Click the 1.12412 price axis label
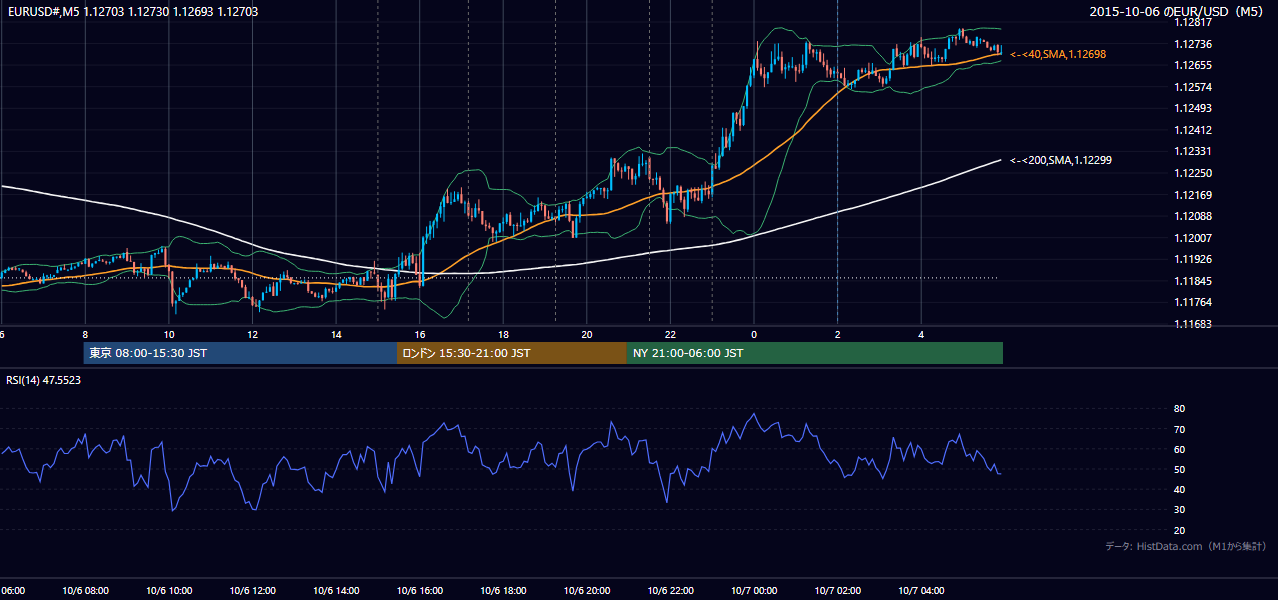 pyautogui.click(x=1194, y=130)
